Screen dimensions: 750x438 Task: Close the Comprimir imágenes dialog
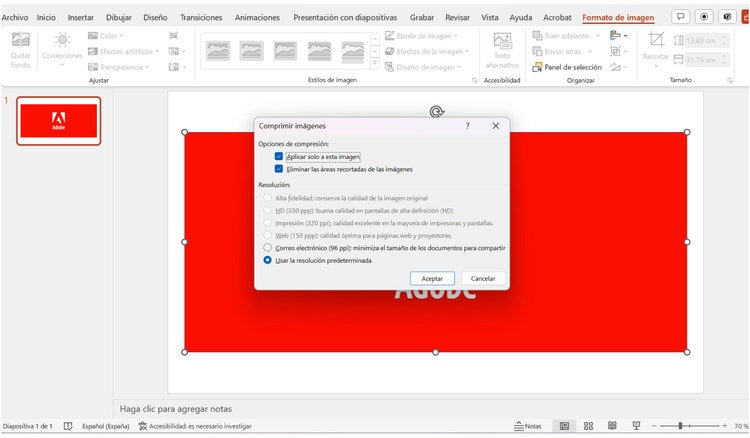pos(496,126)
